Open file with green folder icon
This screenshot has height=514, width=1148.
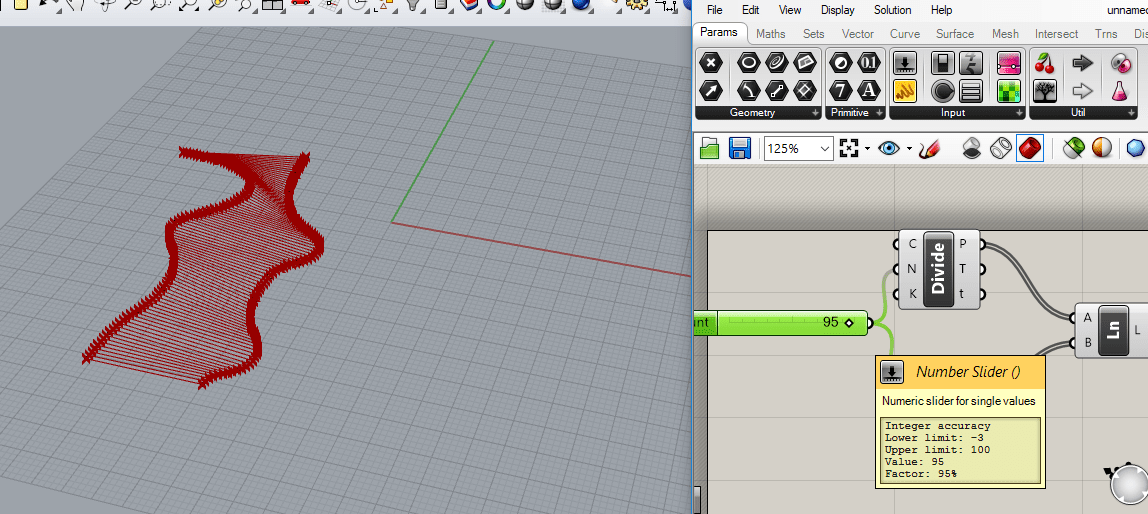[709, 148]
